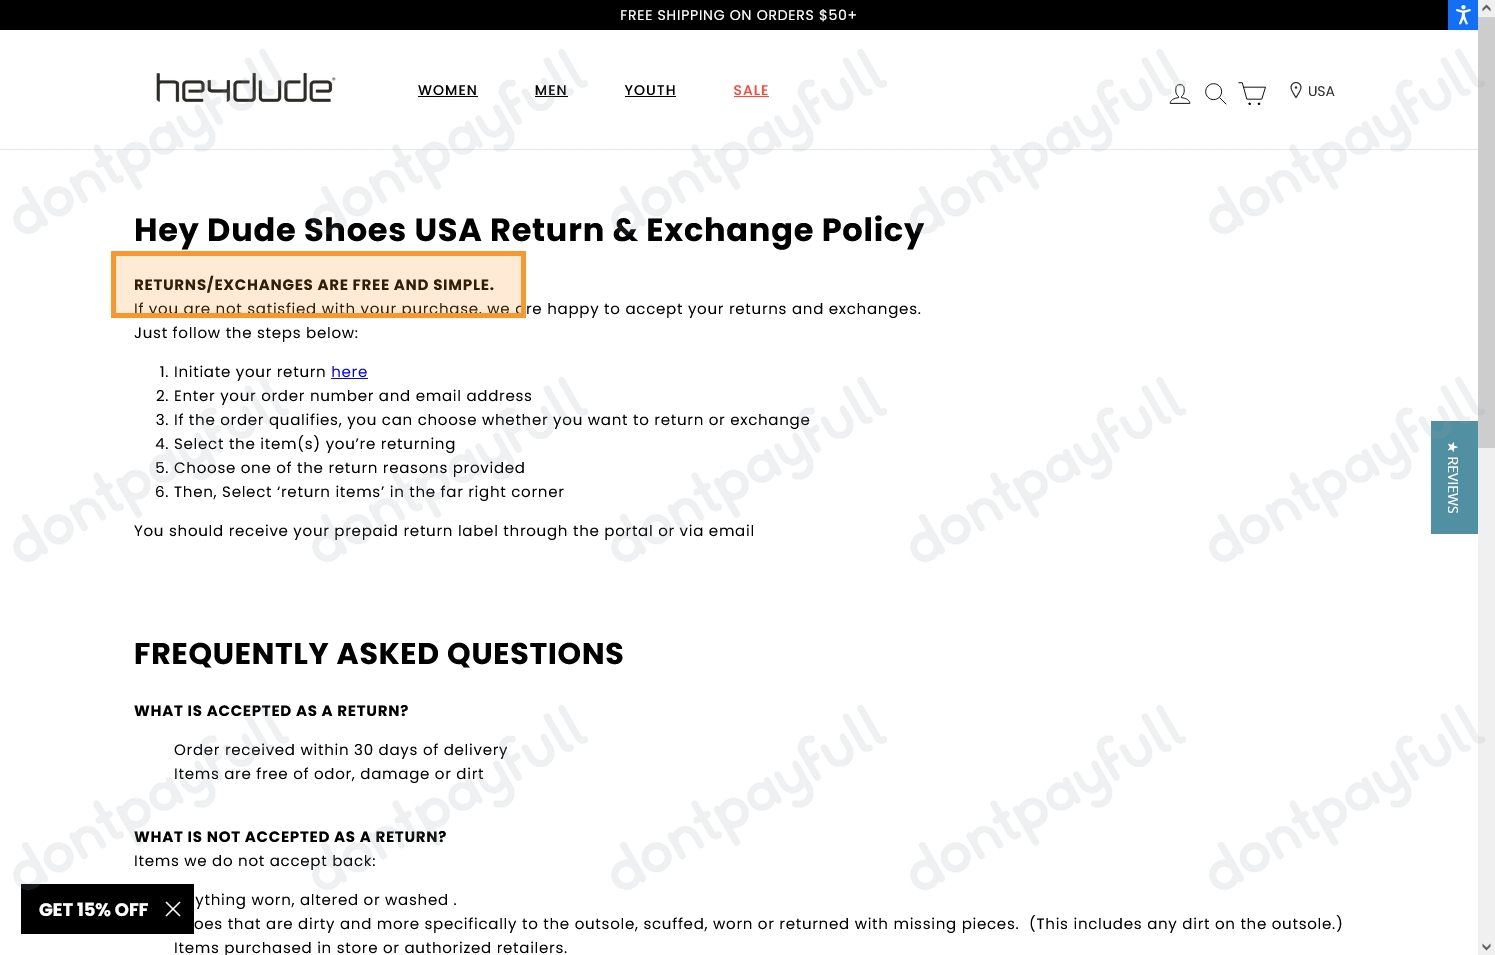1495x955 pixels.
Task: Go to the SALE section
Action: point(751,90)
